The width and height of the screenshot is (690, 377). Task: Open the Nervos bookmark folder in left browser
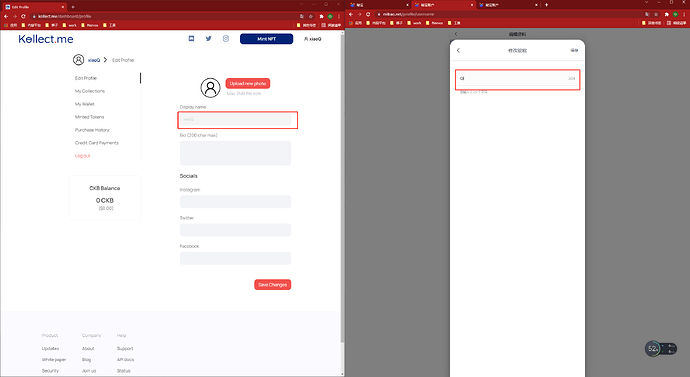[x=90, y=25]
